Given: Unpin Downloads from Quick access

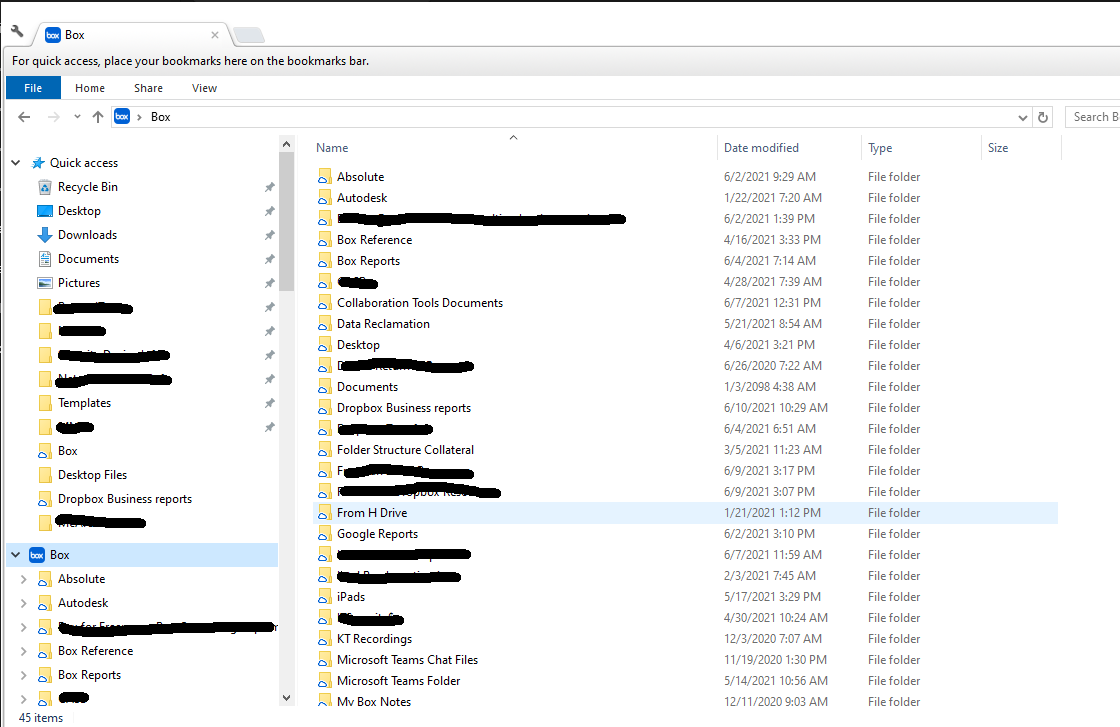Looking at the screenshot, I should click(x=269, y=234).
